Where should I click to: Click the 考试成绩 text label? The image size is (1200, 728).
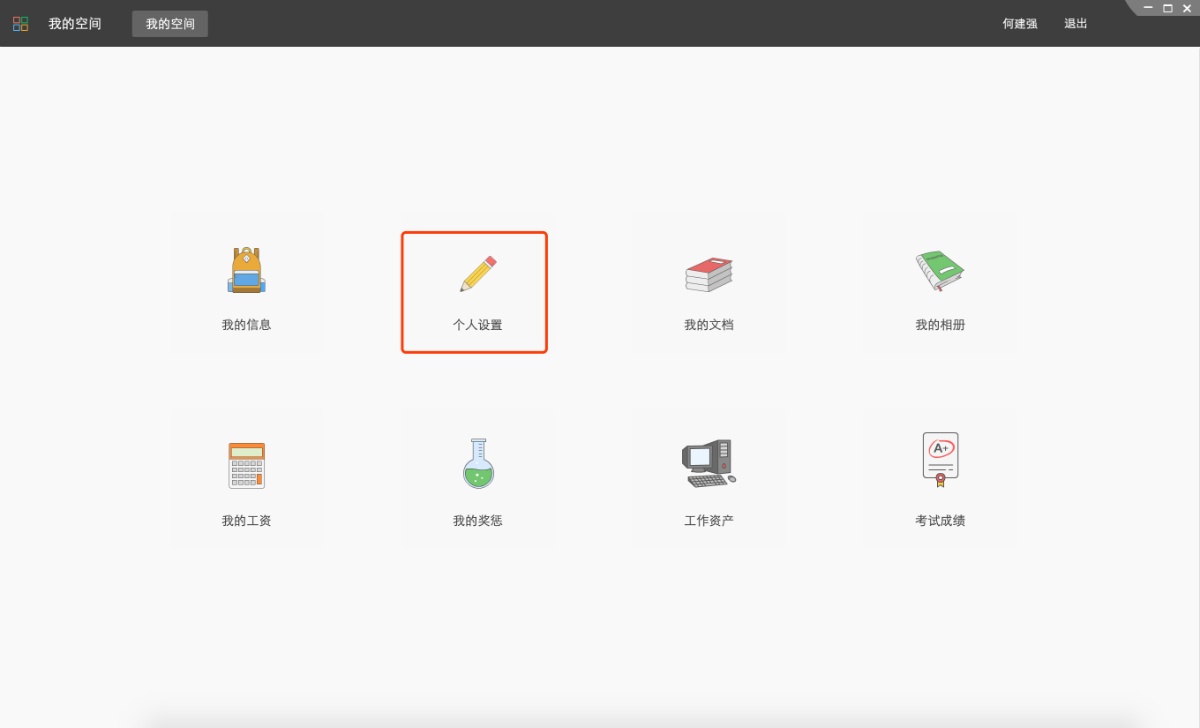click(939, 521)
